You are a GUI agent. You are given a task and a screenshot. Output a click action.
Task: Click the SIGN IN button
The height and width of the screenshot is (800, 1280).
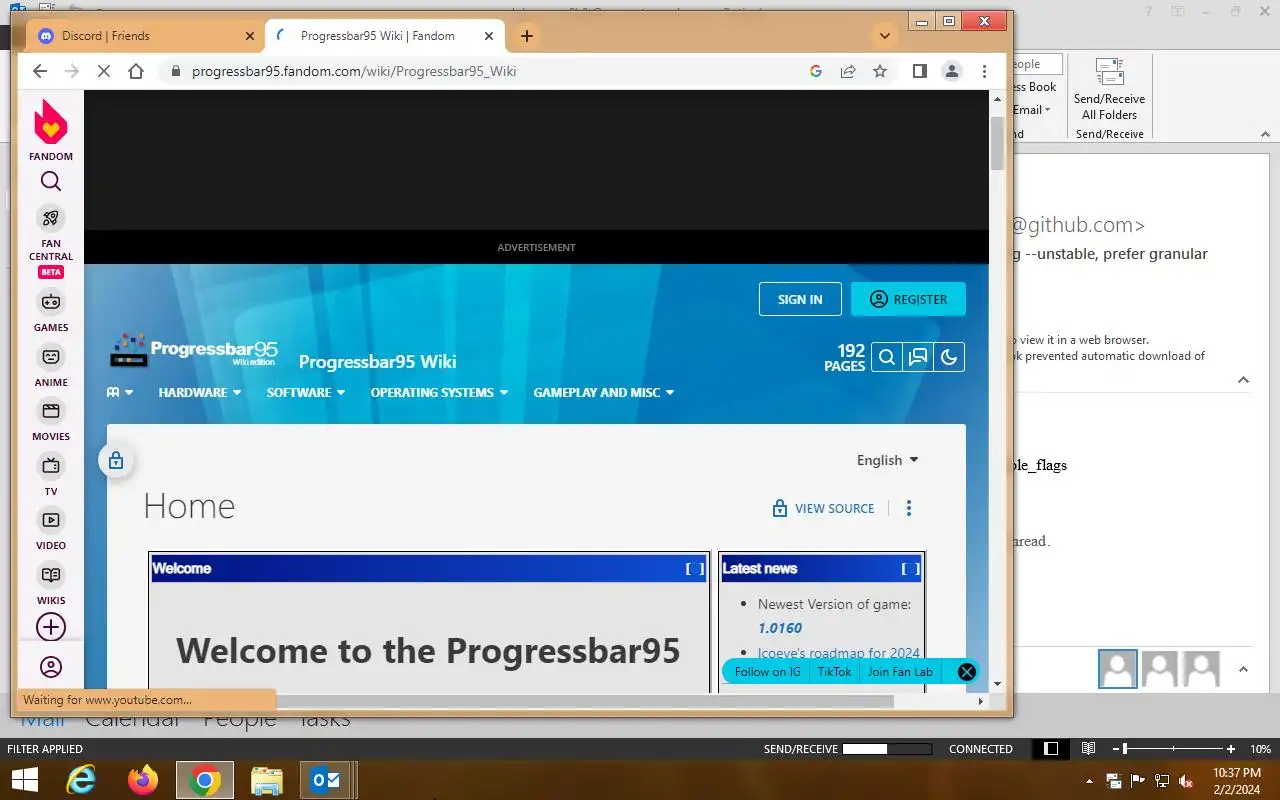point(800,299)
